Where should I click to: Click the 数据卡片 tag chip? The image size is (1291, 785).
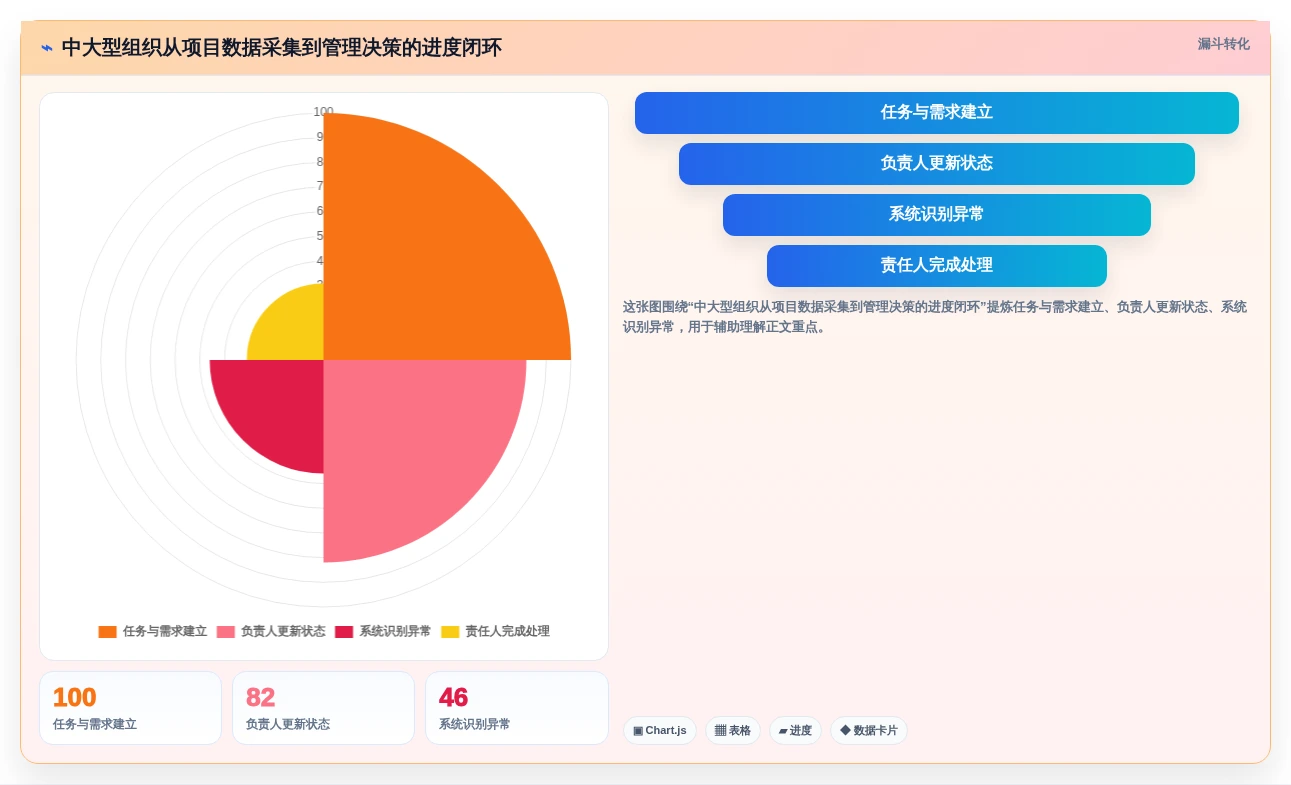869,731
